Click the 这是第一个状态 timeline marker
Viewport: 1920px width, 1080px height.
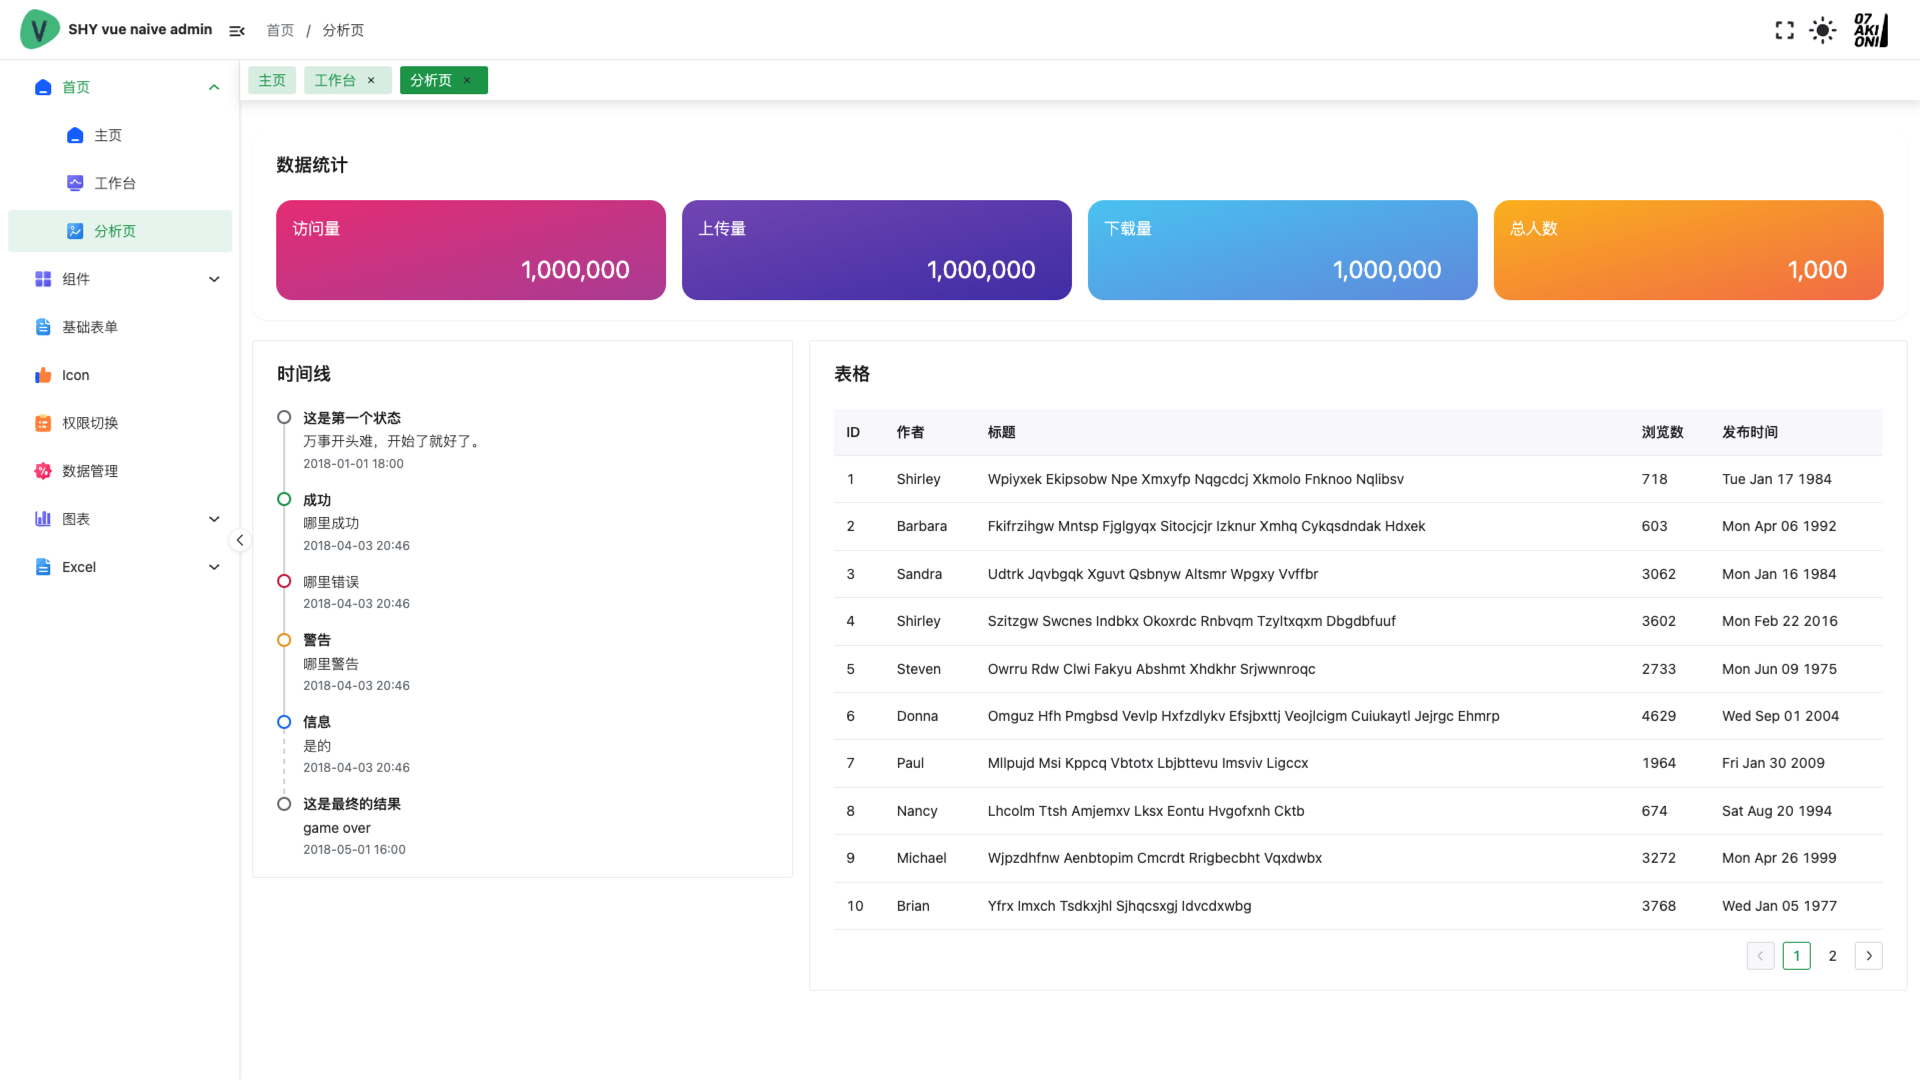point(284,417)
